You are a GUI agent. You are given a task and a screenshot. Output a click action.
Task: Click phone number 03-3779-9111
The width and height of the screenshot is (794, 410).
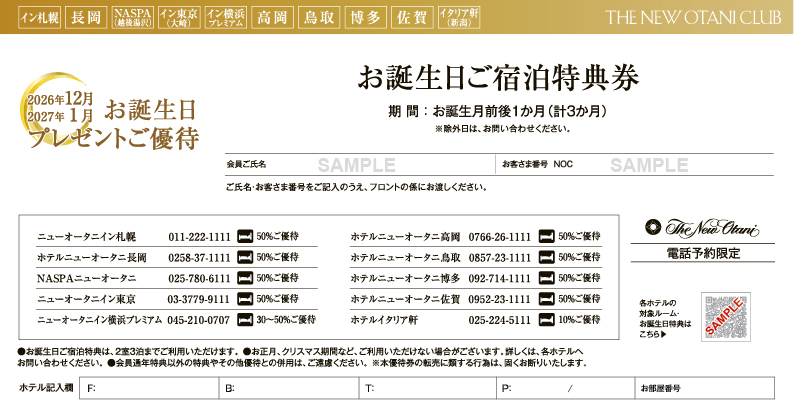(x=198, y=299)
